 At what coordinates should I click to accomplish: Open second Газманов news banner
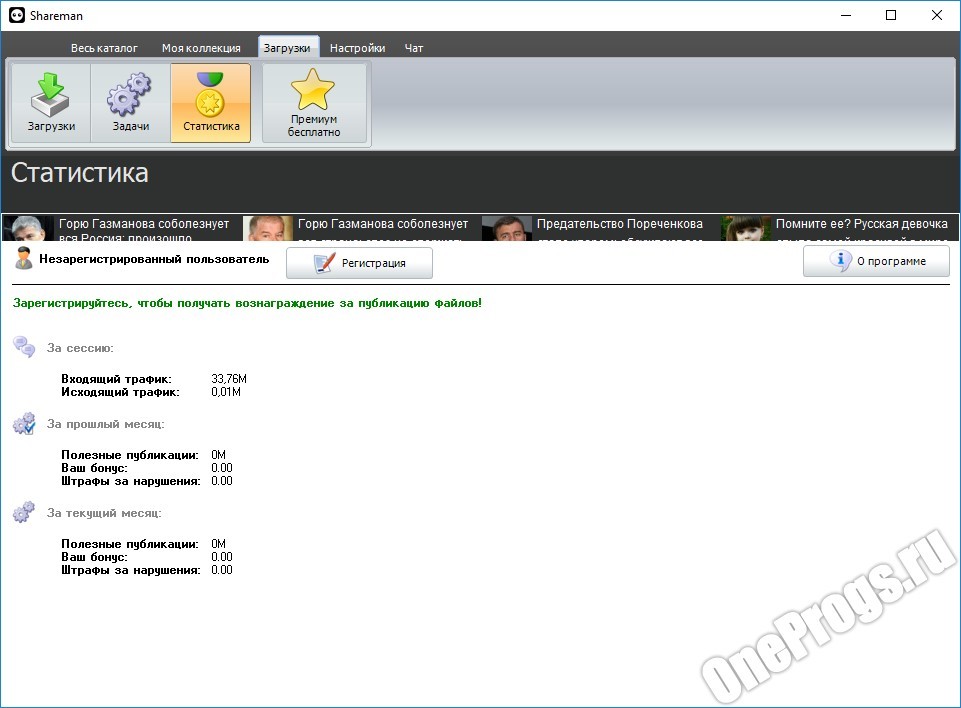(359, 227)
